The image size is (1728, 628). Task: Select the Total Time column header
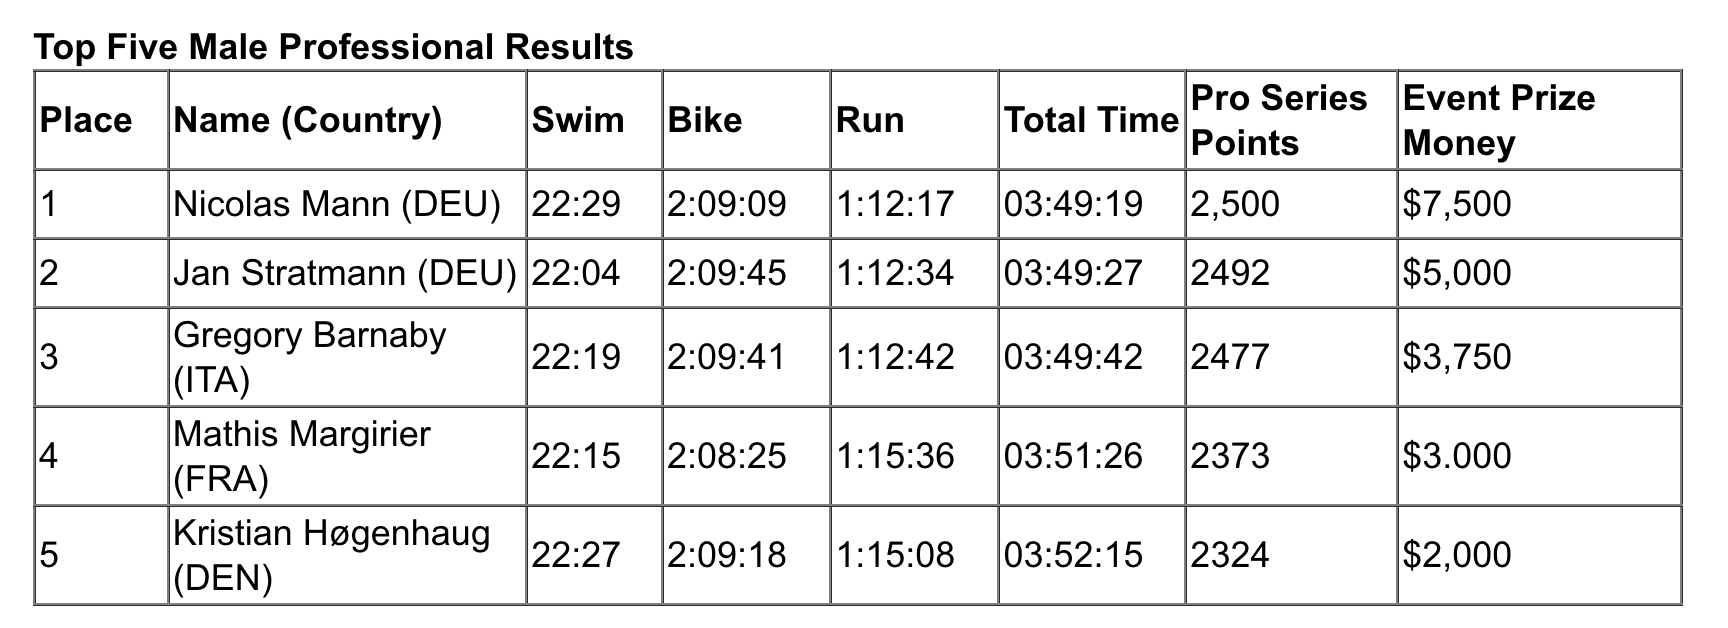(1092, 120)
